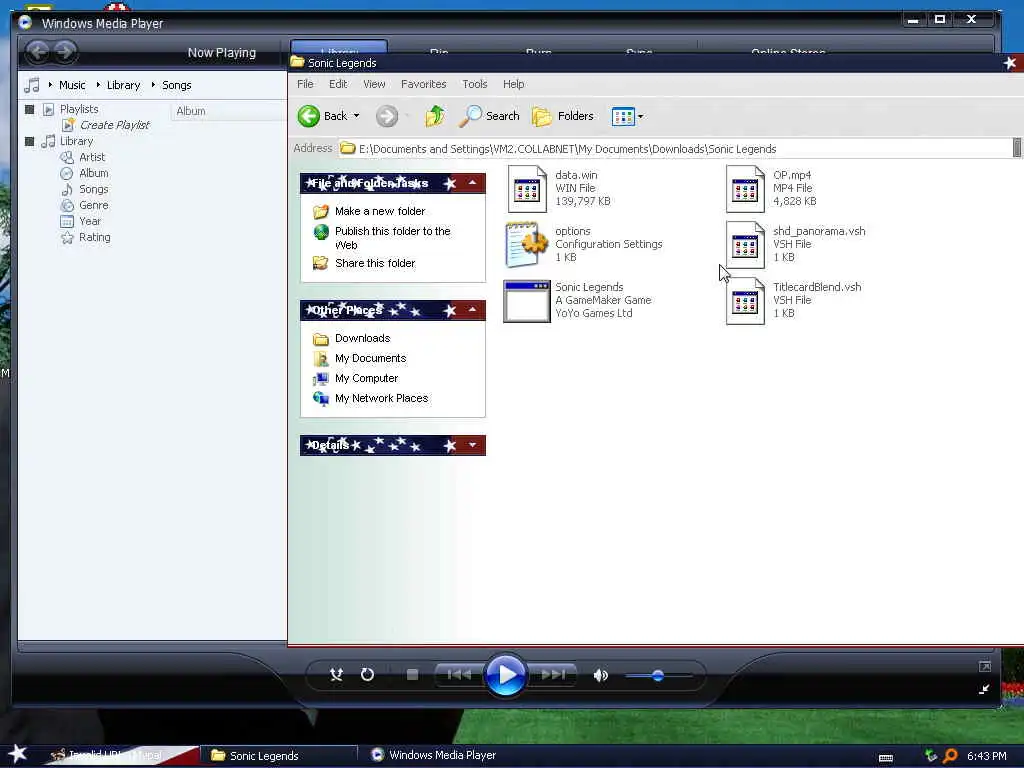Expand the Details panel

[472, 445]
